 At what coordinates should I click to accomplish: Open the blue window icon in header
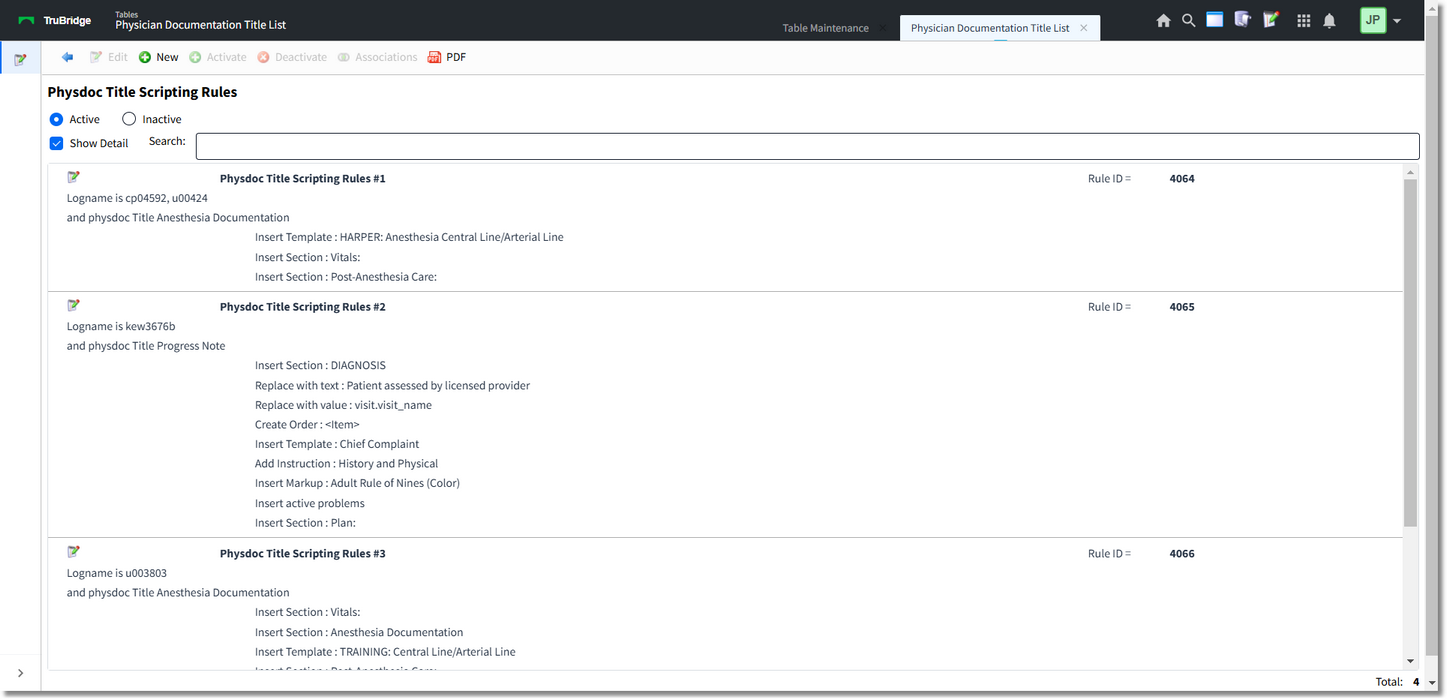[x=1214, y=19]
